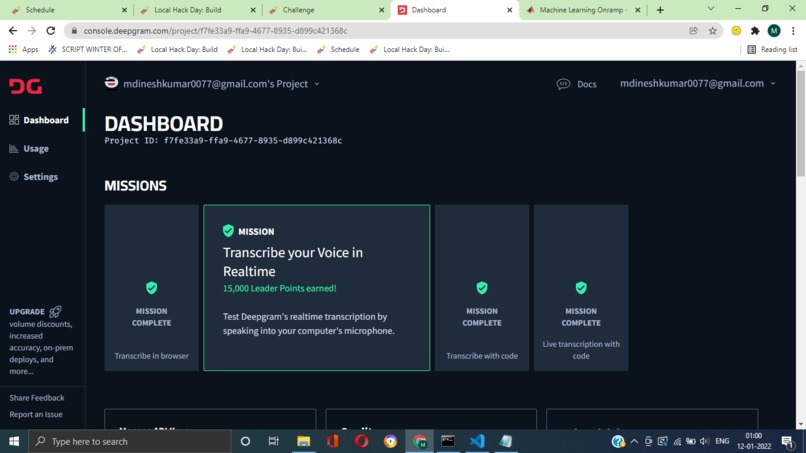Image resolution: width=806 pixels, height=453 pixels.
Task: Switch to the Schedule browser tab
Action: coord(67,10)
